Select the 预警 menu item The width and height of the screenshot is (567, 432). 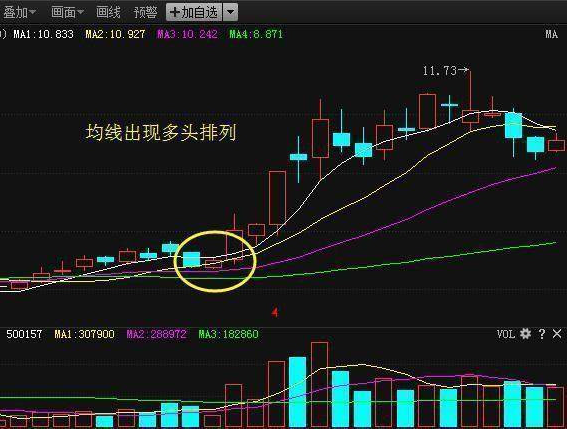(x=145, y=12)
